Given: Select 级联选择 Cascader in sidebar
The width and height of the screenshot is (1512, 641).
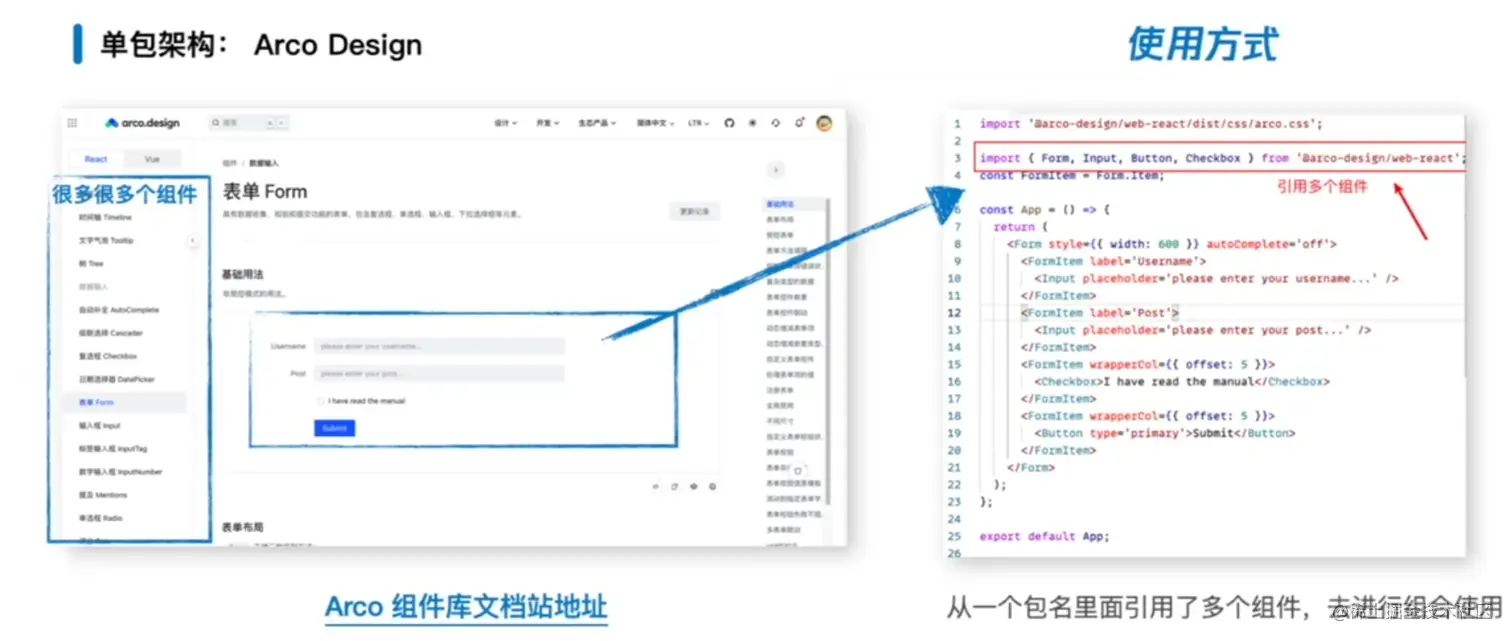Looking at the screenshot, I should coord(111,333).
